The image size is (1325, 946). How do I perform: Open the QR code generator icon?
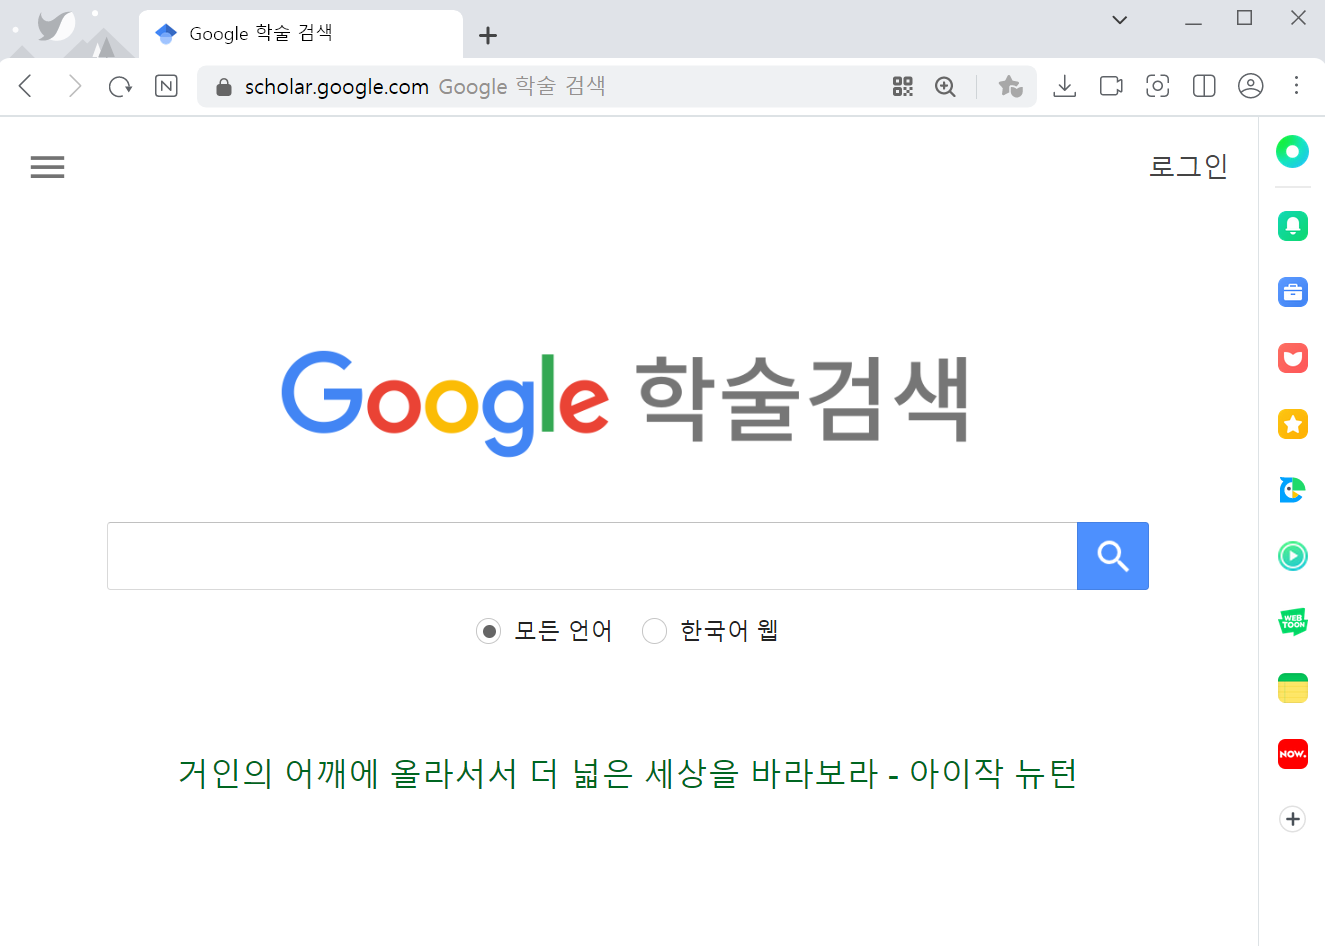903,86
